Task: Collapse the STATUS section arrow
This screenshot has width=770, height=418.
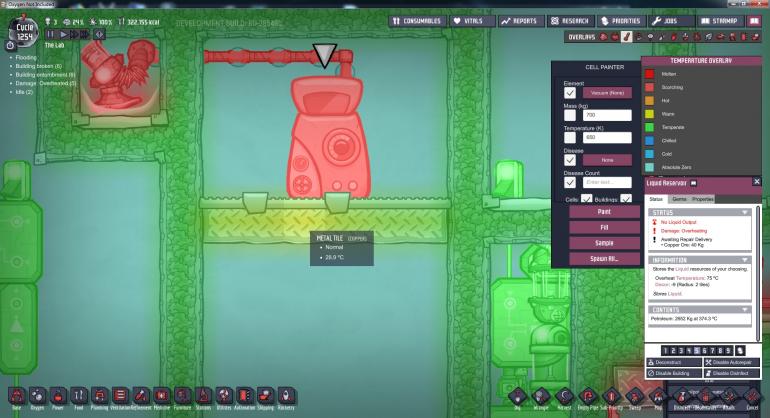Action: click(x=745, y=213)
